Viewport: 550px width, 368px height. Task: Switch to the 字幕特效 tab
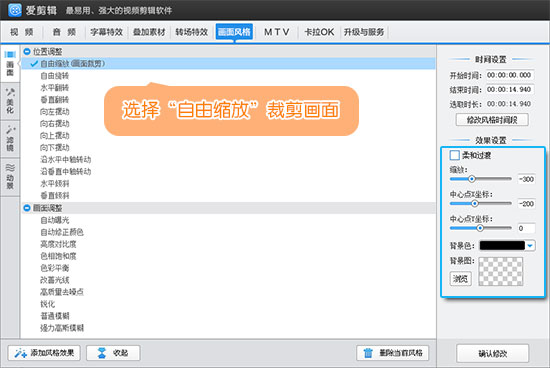(107, 32)
